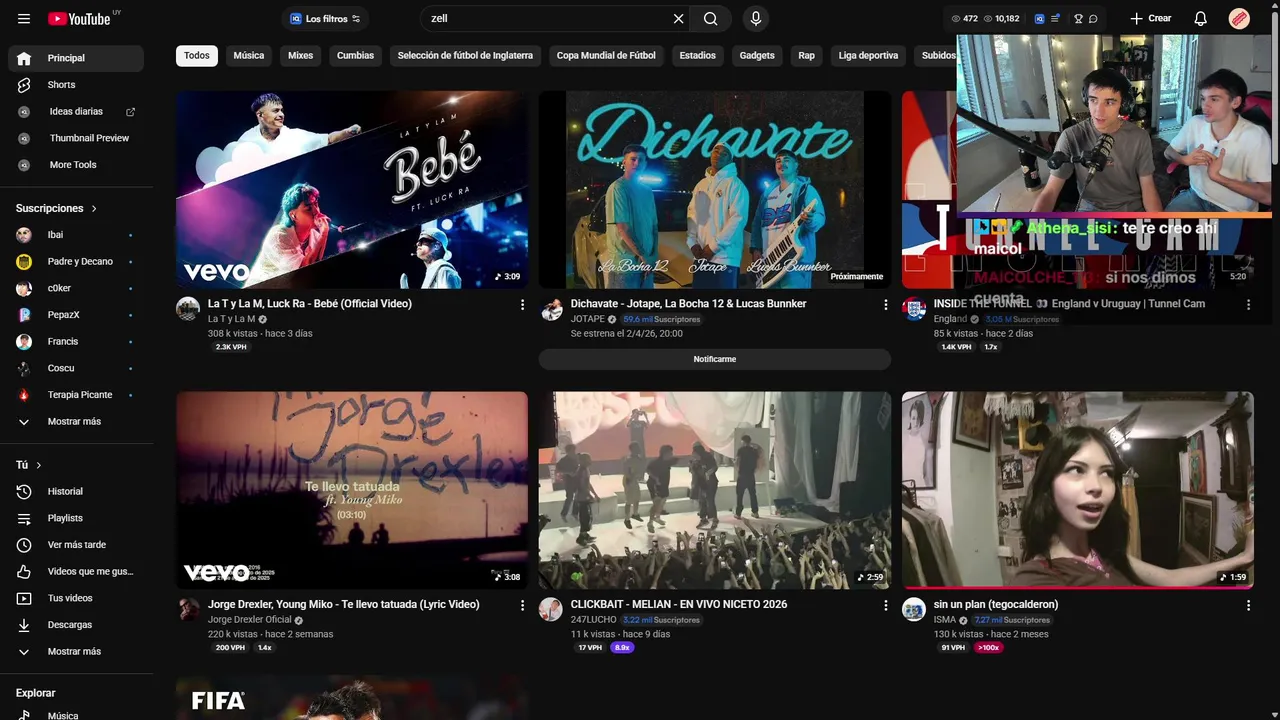Open options menu for Inside the Tunnel video
The image size is (1280, 720).
1248,304
